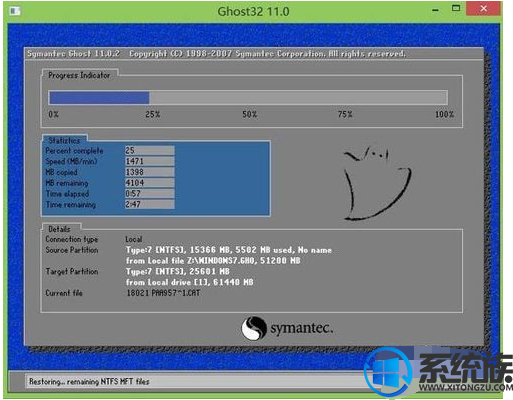Maximize the Ghost32 11.0 window
The image size is (513, 400).
(456, 8)
